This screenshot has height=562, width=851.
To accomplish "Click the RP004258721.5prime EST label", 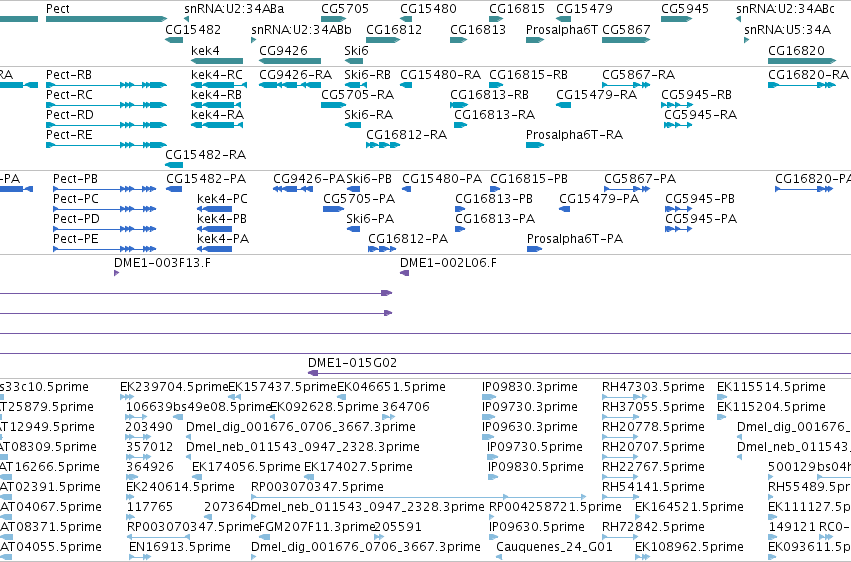I will 555,507.
